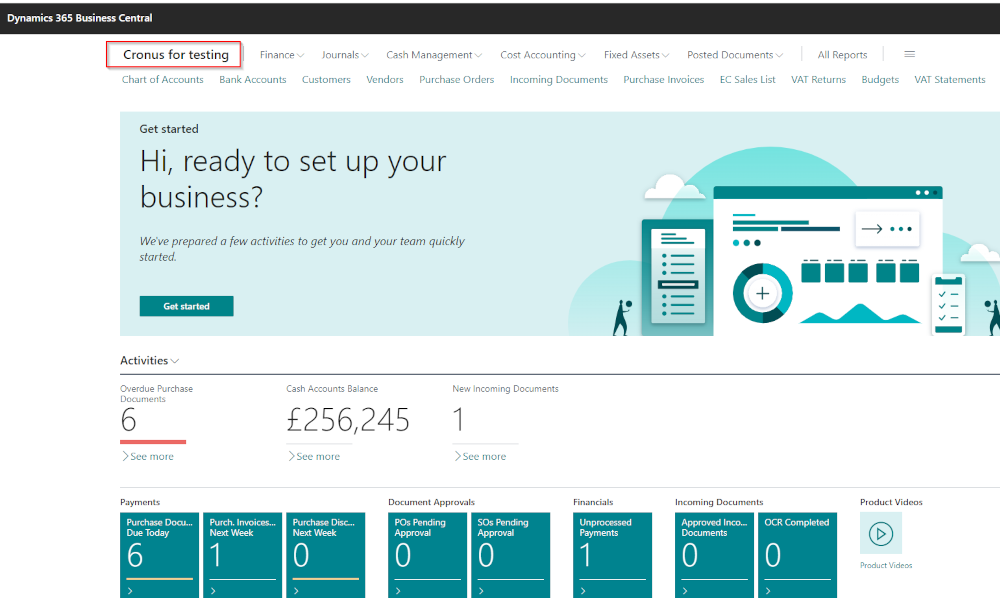Open the hamburger more-options menu icon
Image resolution: width=1000 pixels, height=600 pixels.
point(909,54)
